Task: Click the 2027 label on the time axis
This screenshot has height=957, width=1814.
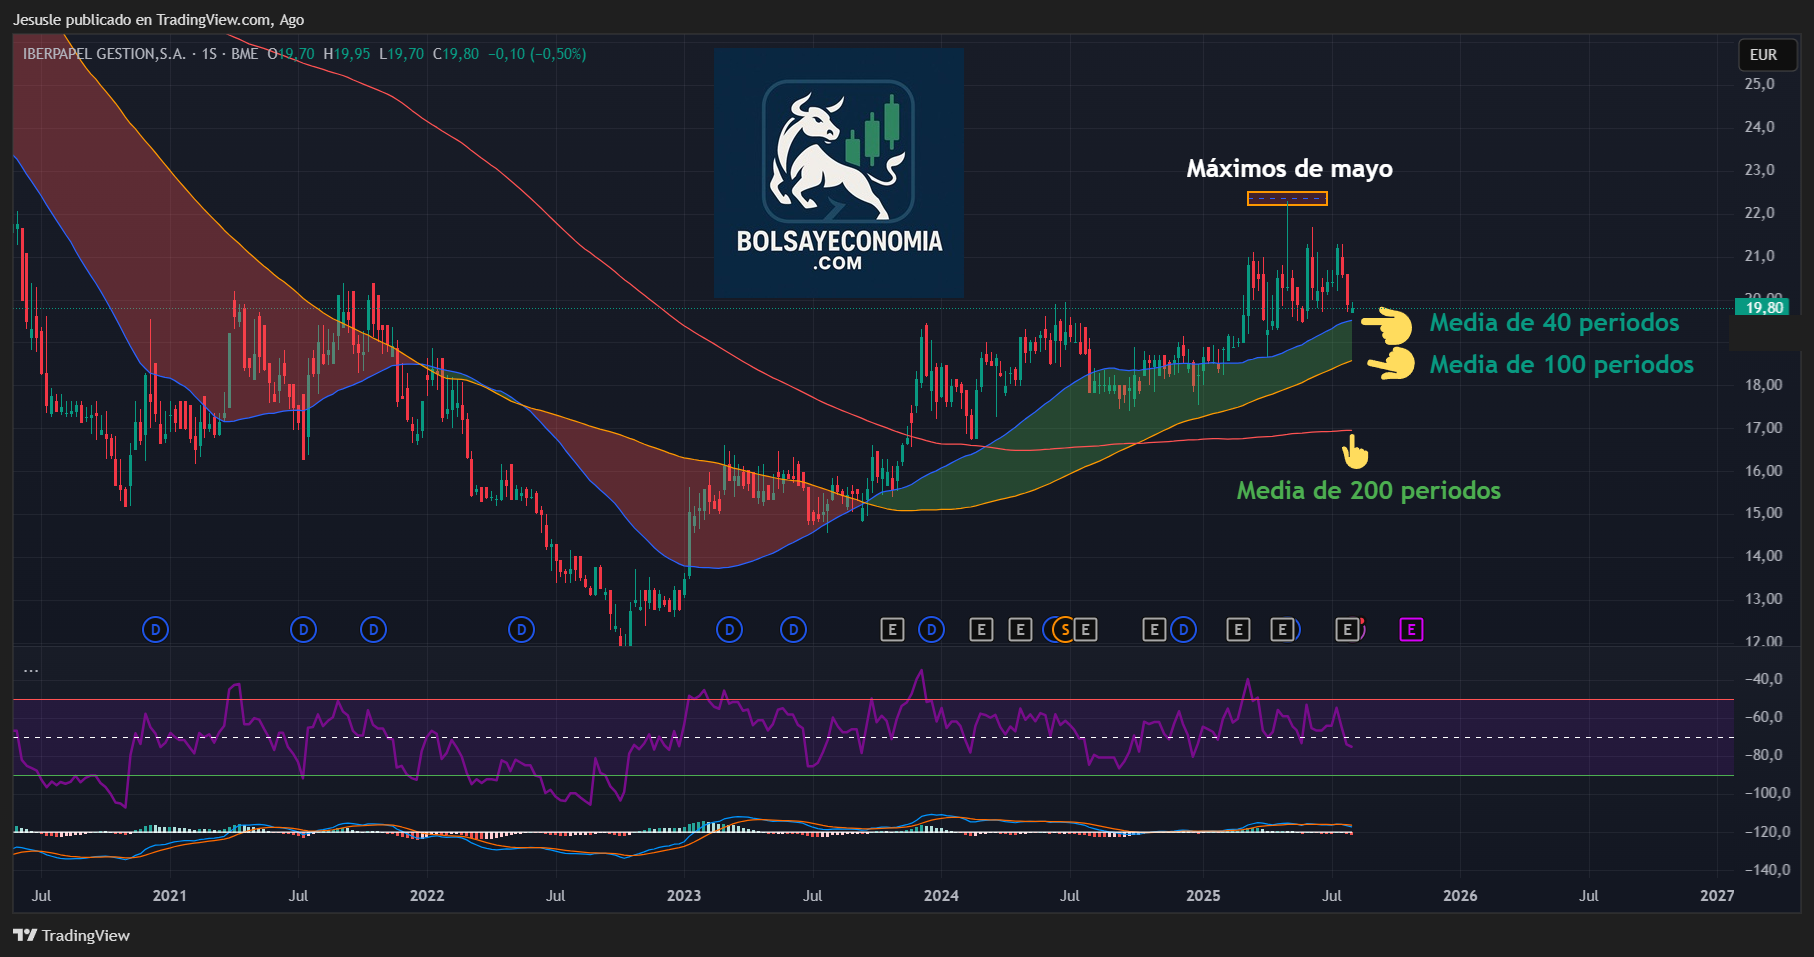Action: [1717, 895]
